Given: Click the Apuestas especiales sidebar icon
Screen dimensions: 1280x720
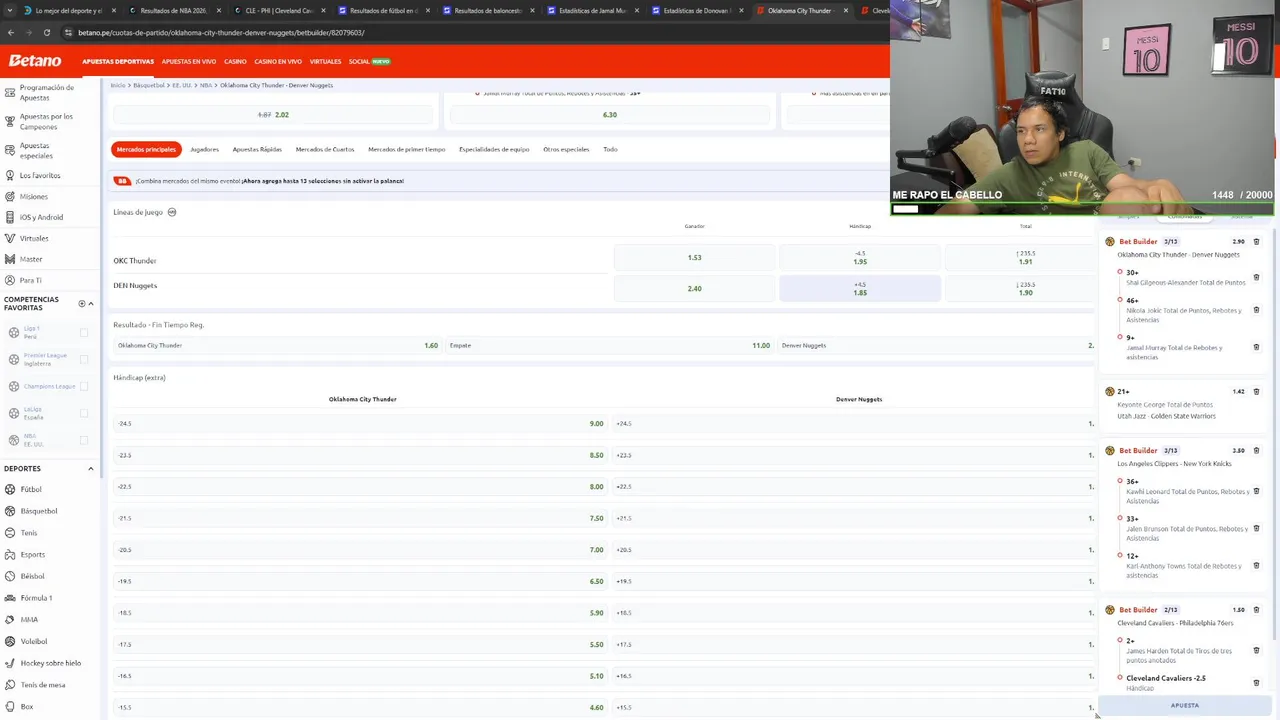Looking at the screenshot, I should pos(10,150).
